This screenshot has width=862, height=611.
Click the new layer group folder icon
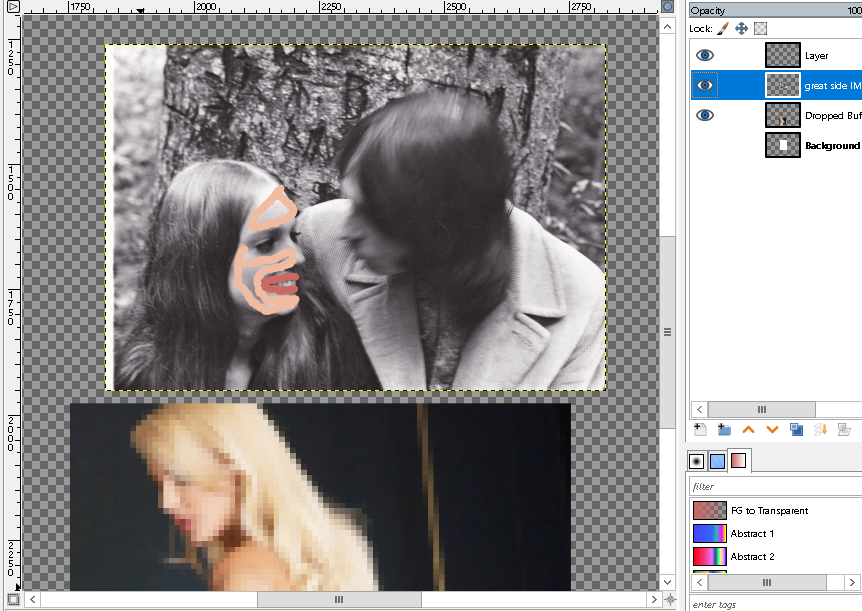pos(724,429)
